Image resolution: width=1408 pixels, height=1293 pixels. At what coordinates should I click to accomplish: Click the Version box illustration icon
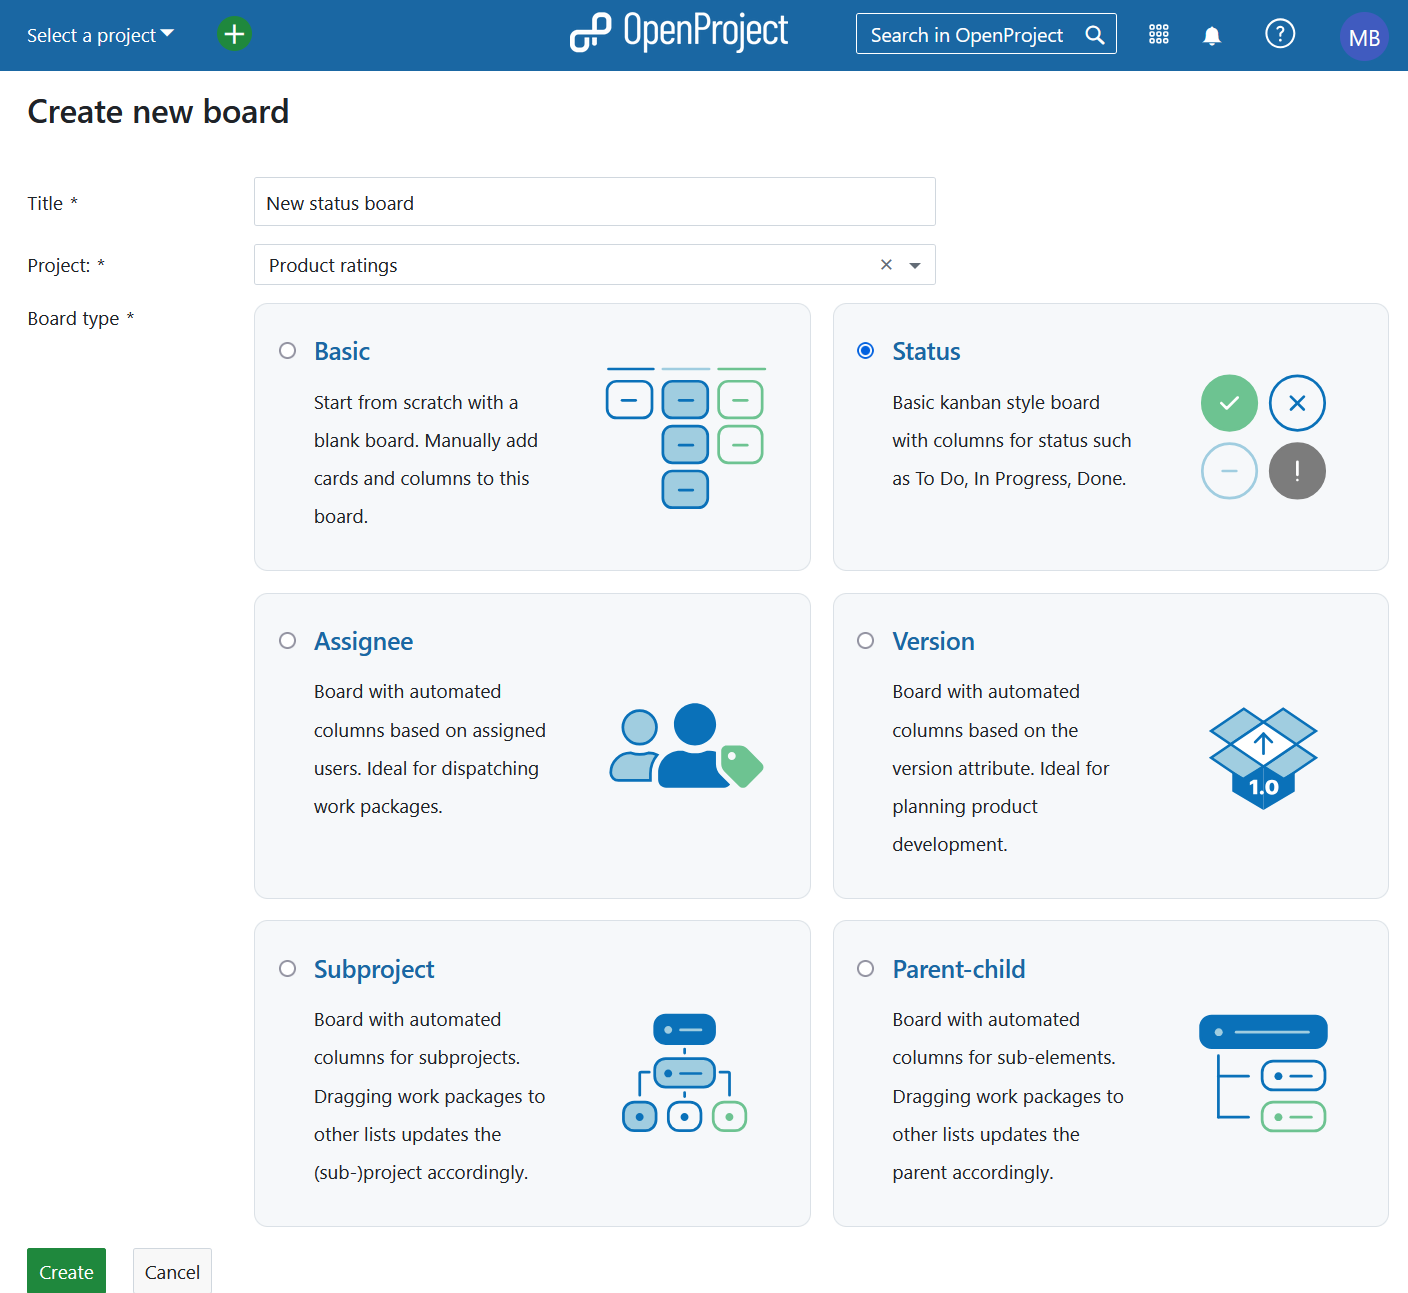pyautogui.click(x=1262, y=758)
